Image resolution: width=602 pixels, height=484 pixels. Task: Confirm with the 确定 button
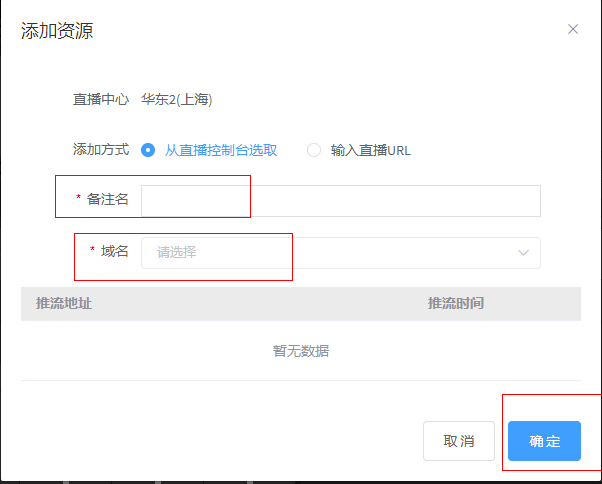[x=544, y=441]
